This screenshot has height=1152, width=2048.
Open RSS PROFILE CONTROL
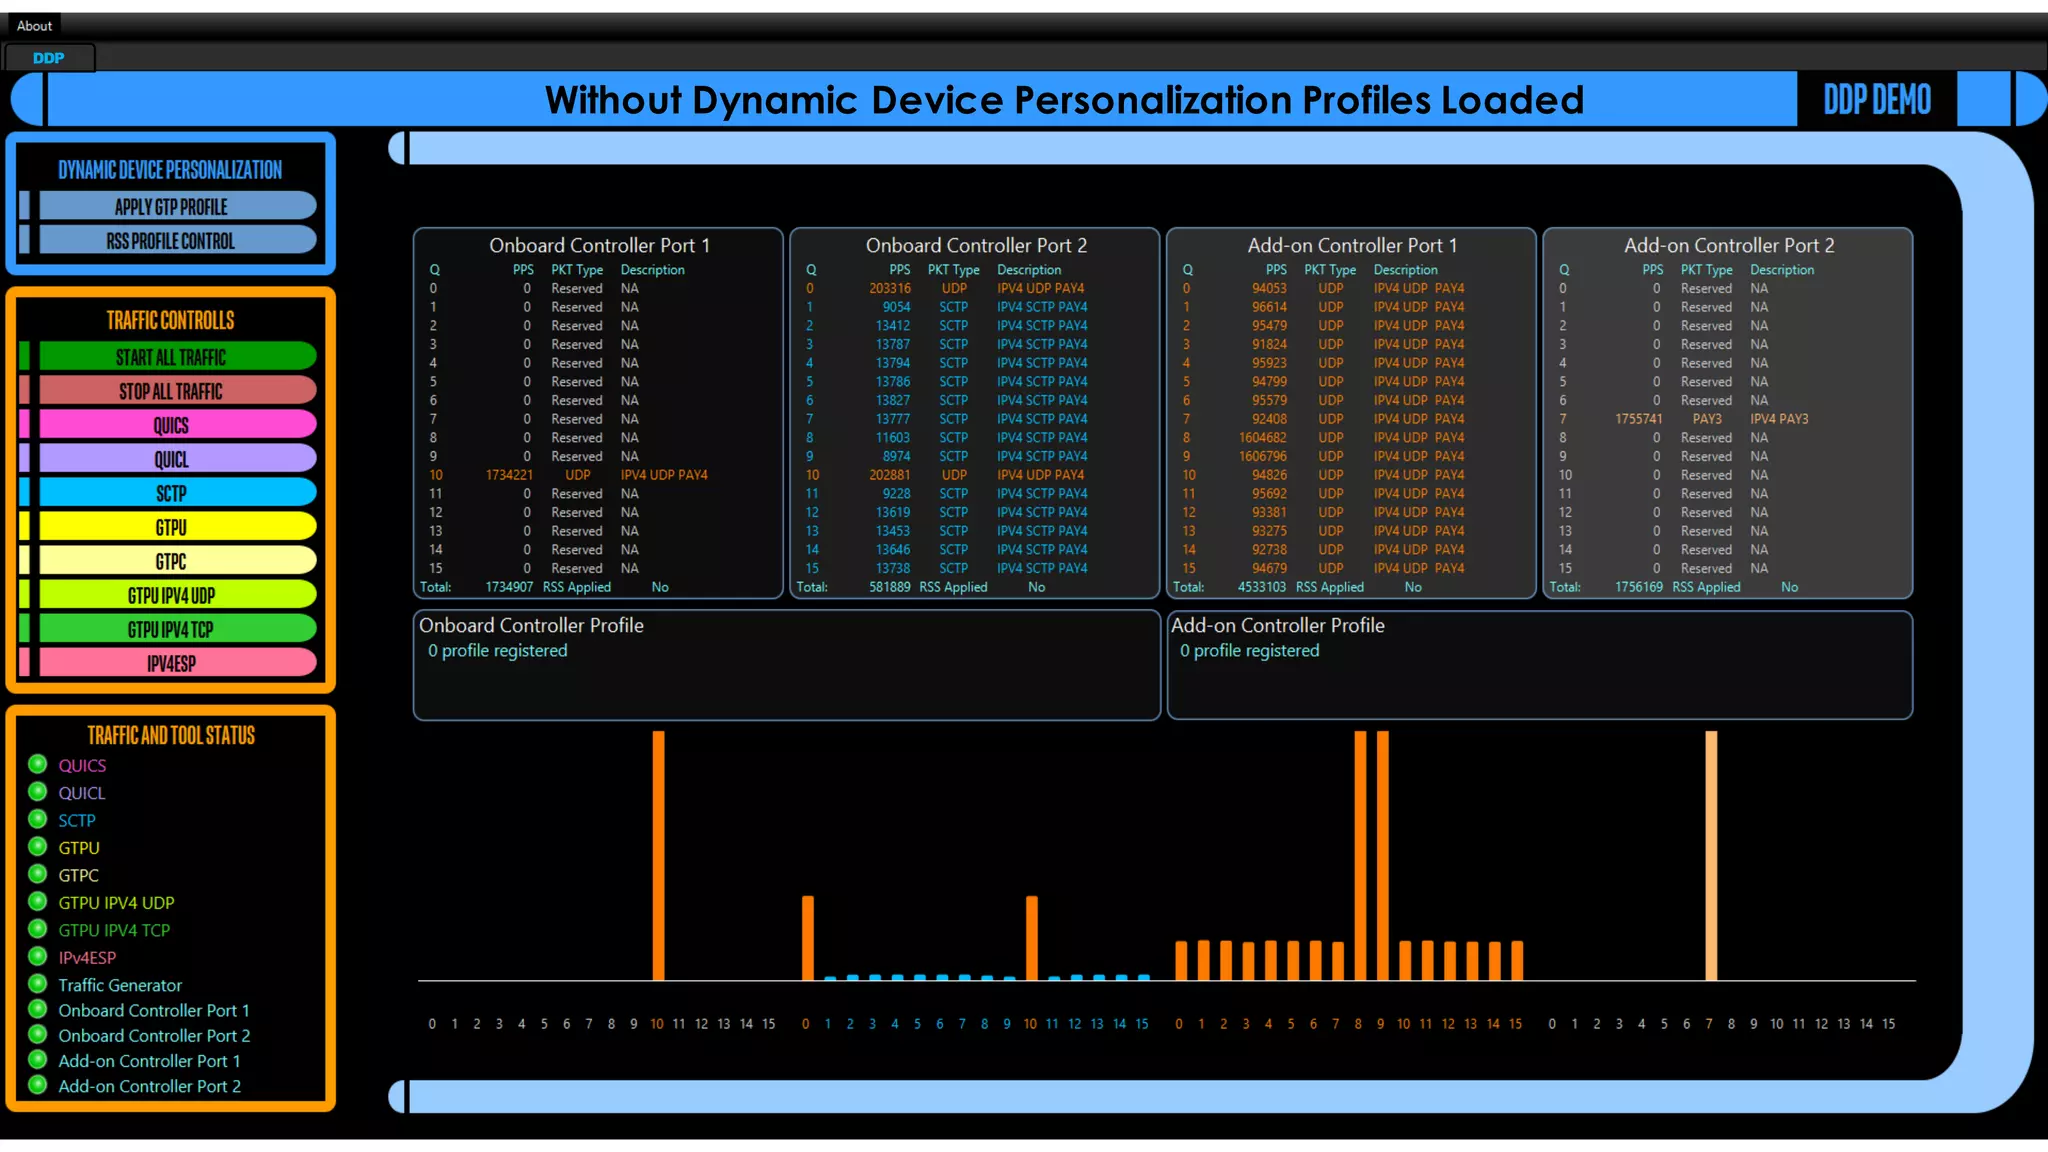pyautogui.click(x=177, y=241)
